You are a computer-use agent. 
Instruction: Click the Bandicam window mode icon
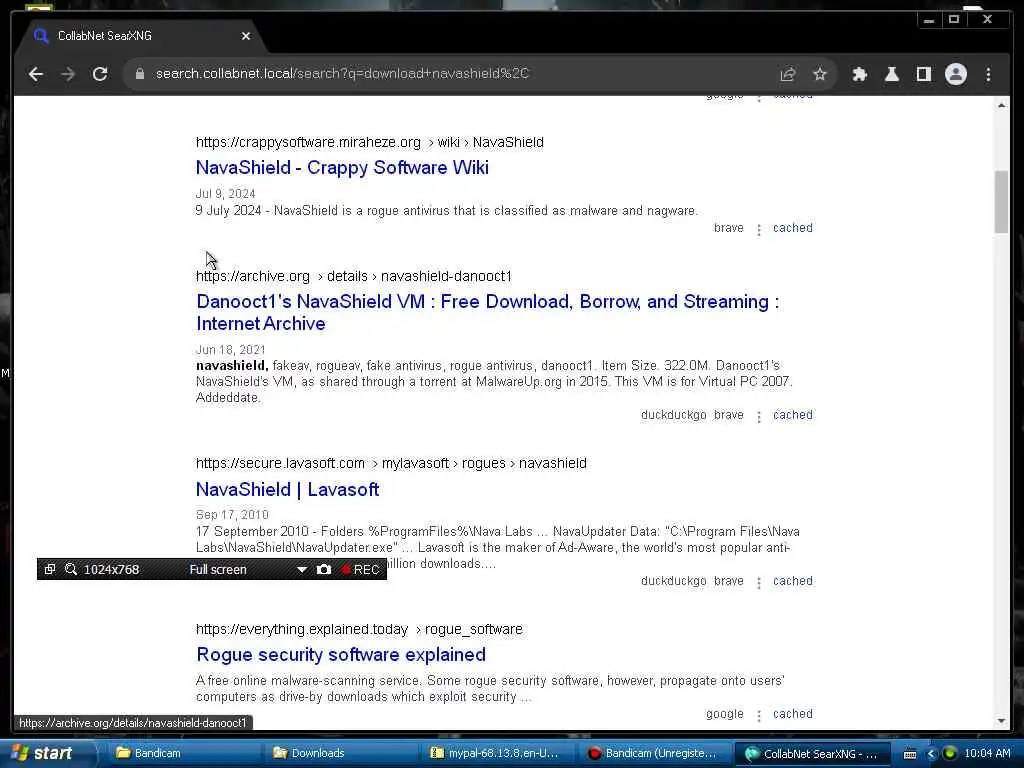50,569
